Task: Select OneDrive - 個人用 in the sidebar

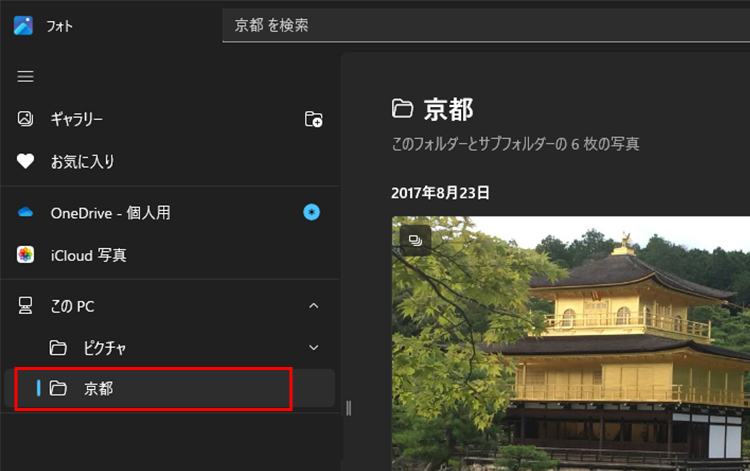Action: point(110,213)
